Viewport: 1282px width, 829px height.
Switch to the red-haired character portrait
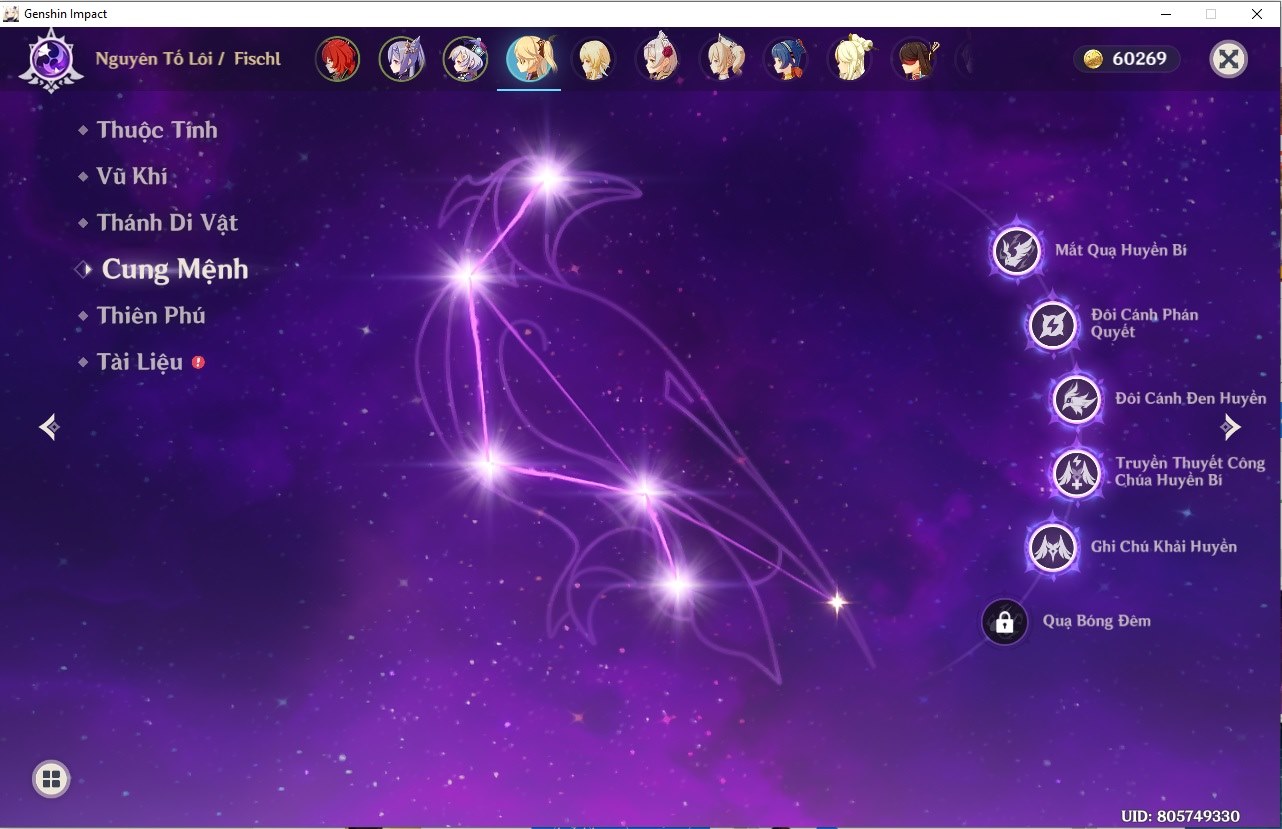click(337, 59)
